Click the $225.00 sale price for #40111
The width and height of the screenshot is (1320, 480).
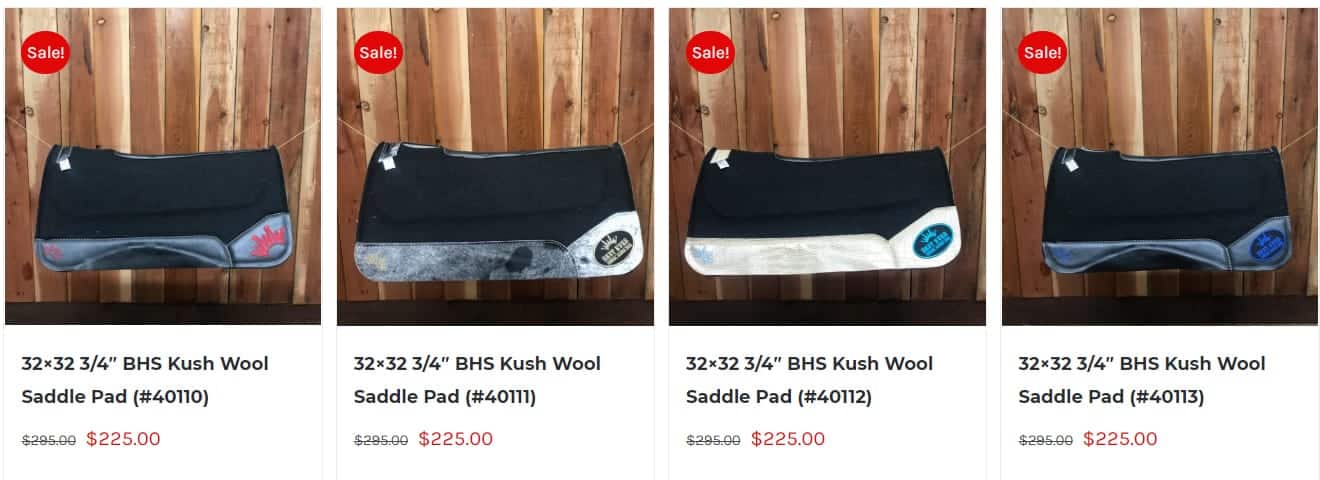[455, 439]
